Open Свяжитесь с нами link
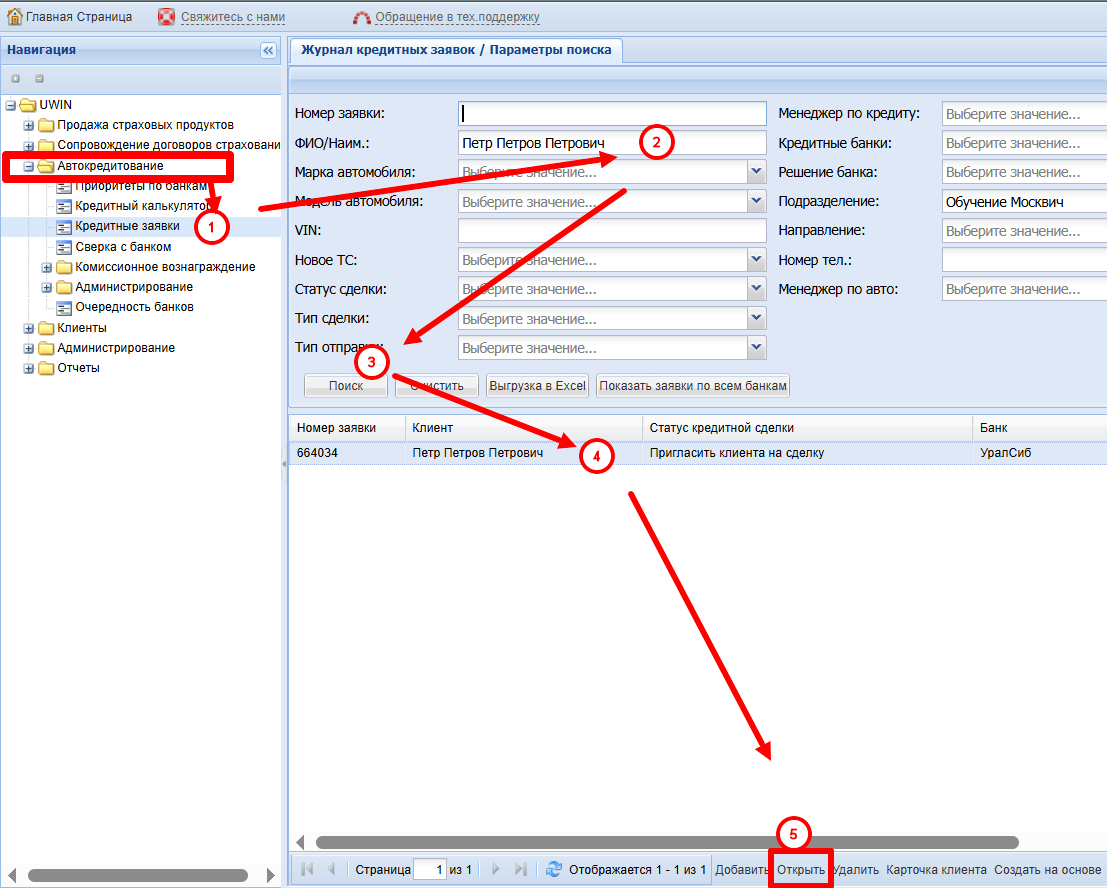 point(233,17)
